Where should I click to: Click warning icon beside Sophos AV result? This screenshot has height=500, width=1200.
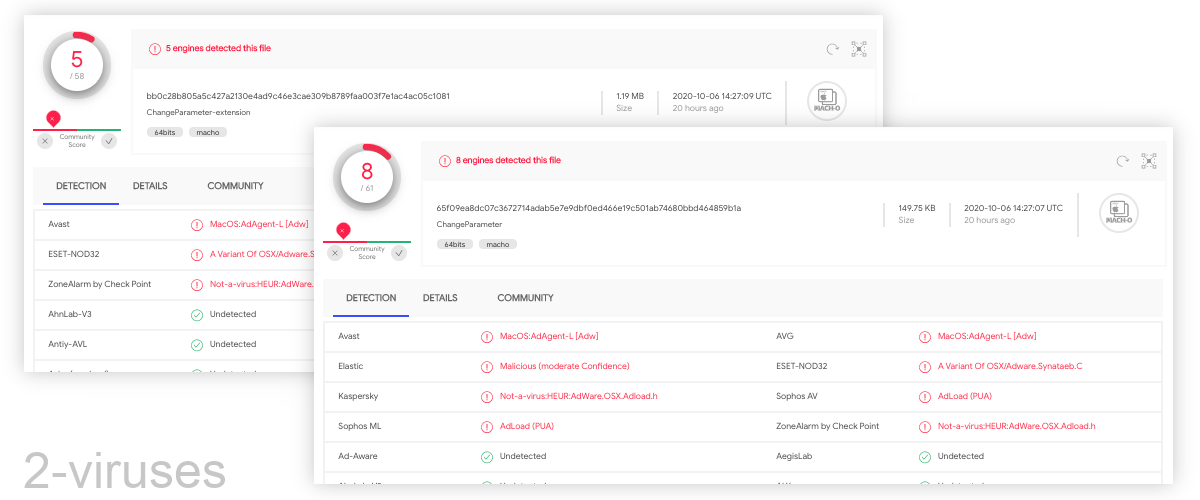pos(925,397)
